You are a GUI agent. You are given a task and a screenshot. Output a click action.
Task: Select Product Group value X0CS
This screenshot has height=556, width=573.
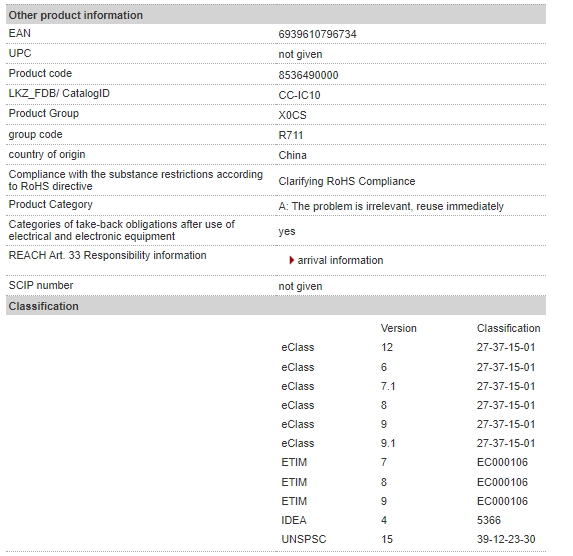pos(292,116)
